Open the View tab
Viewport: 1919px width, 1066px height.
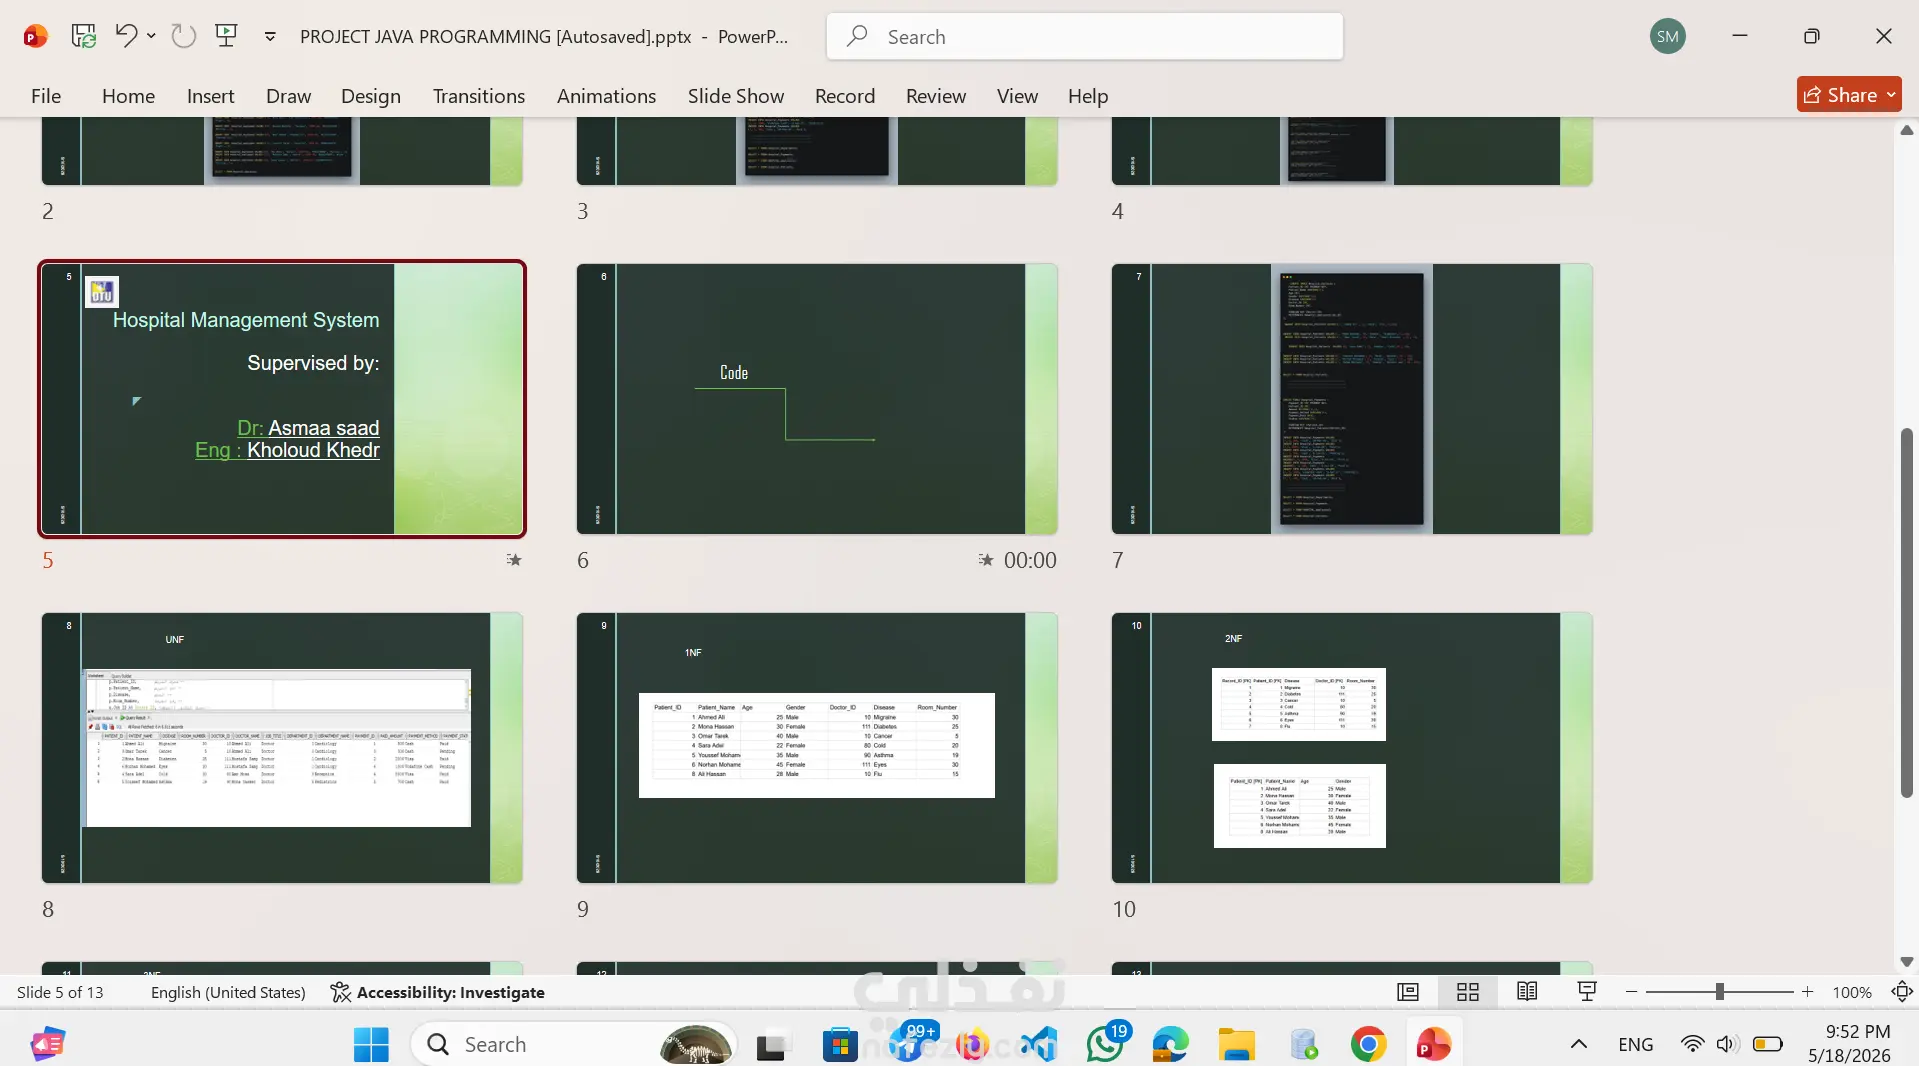[1017, 96]
